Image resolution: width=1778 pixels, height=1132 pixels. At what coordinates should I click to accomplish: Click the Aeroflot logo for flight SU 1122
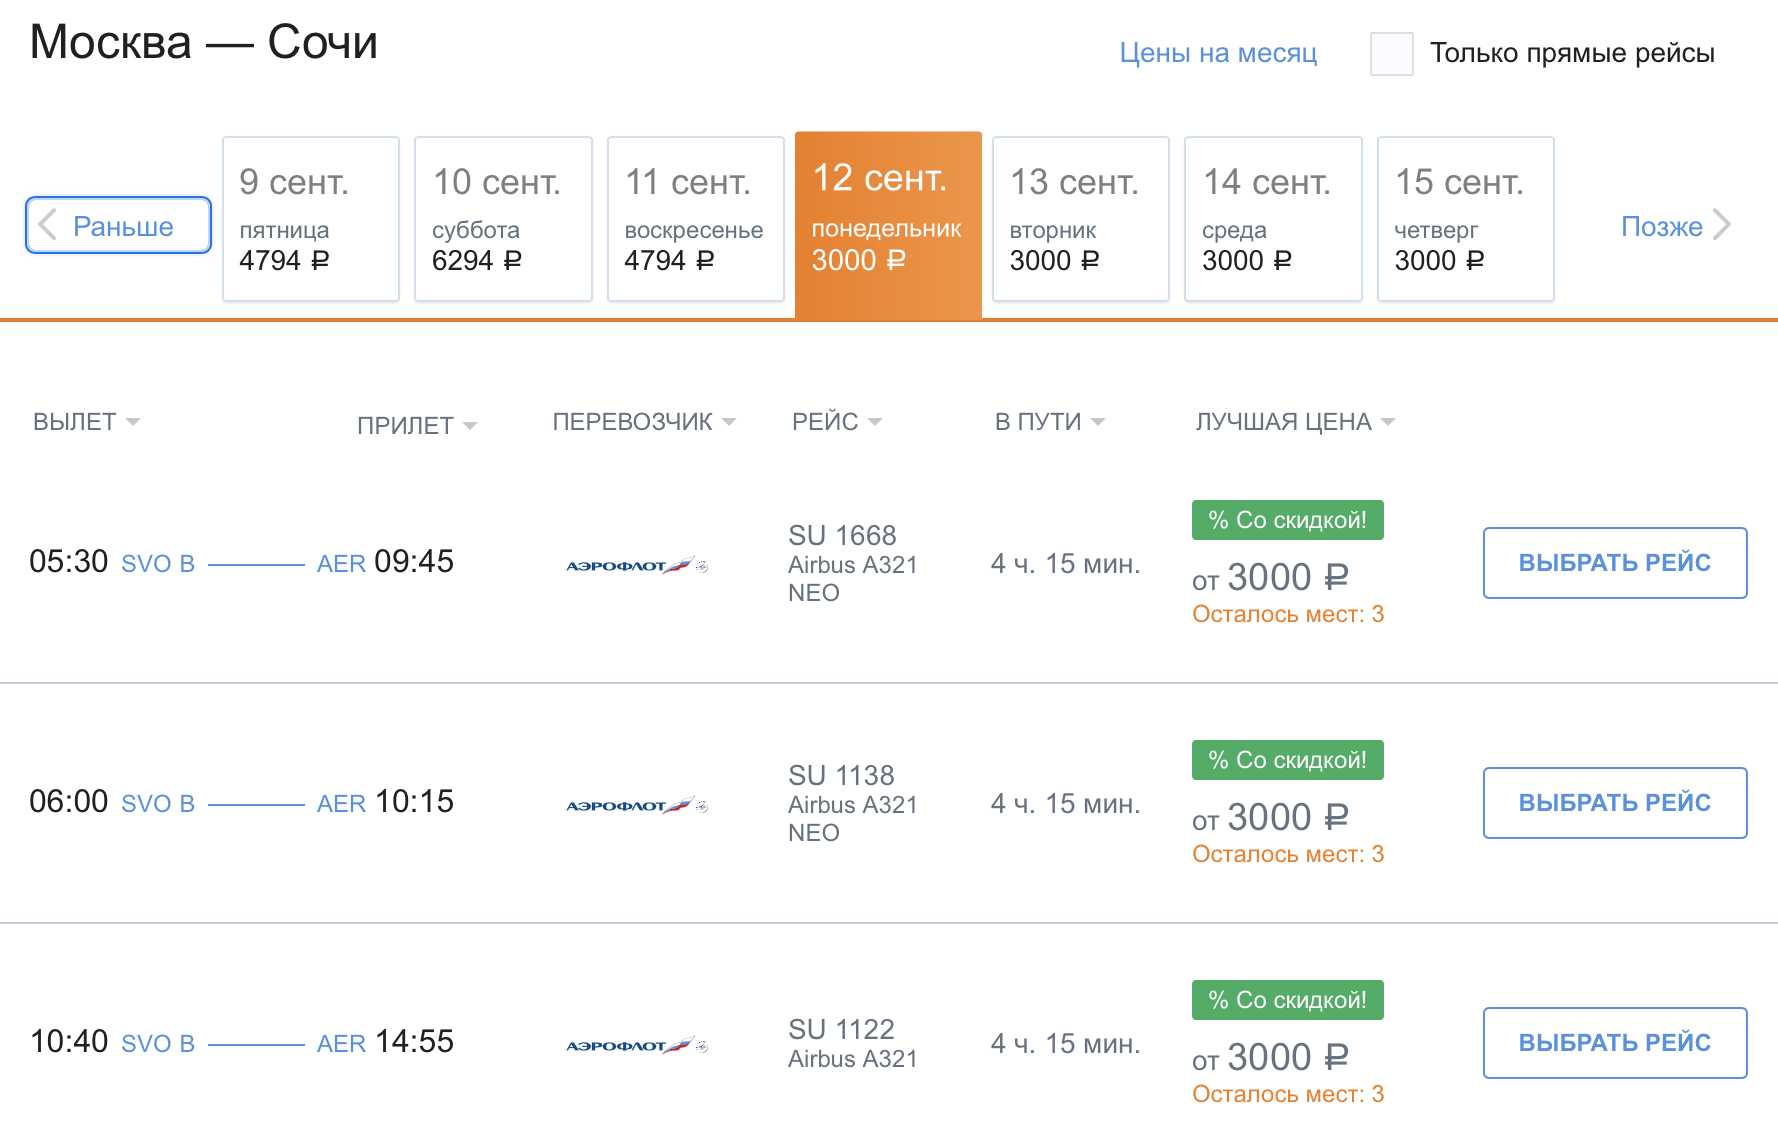point(637,1046)
